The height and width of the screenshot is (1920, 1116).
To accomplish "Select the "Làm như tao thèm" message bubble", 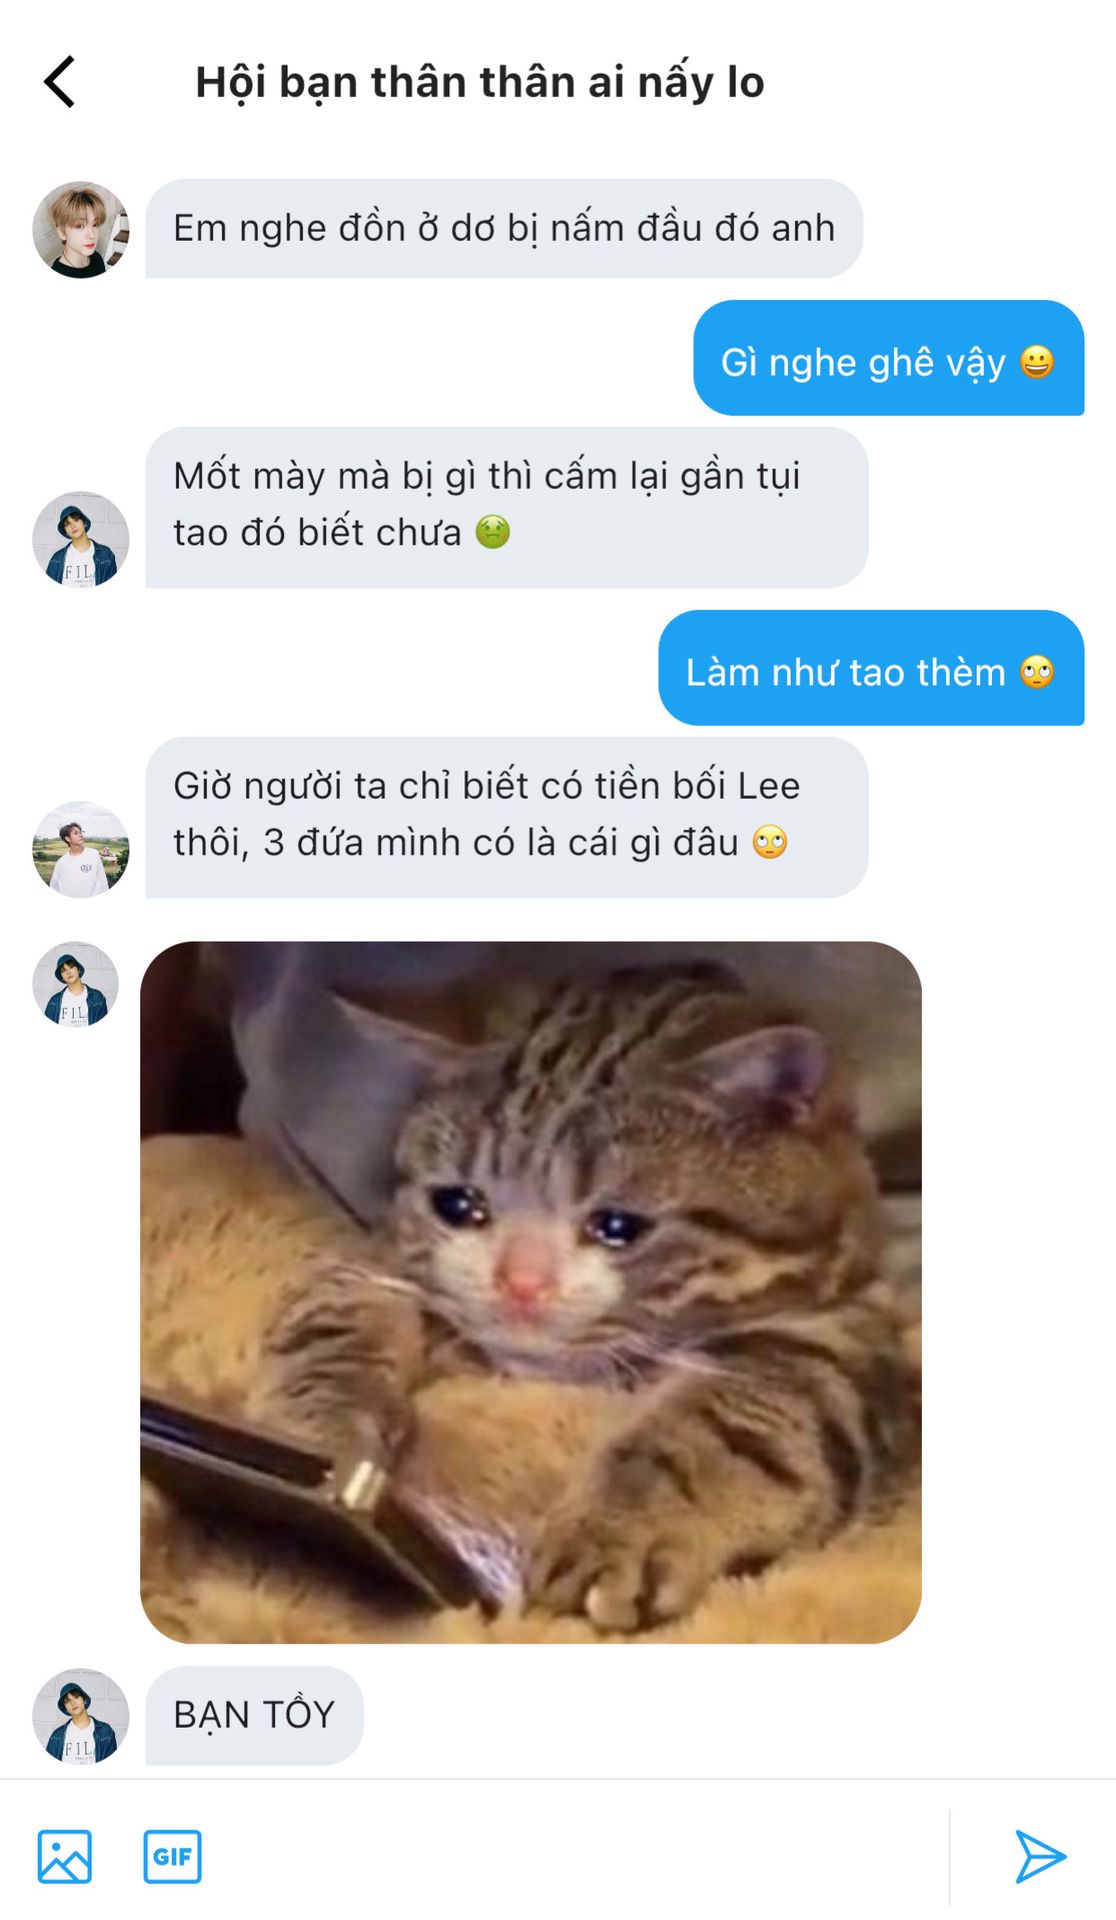I will coord(871,668).
